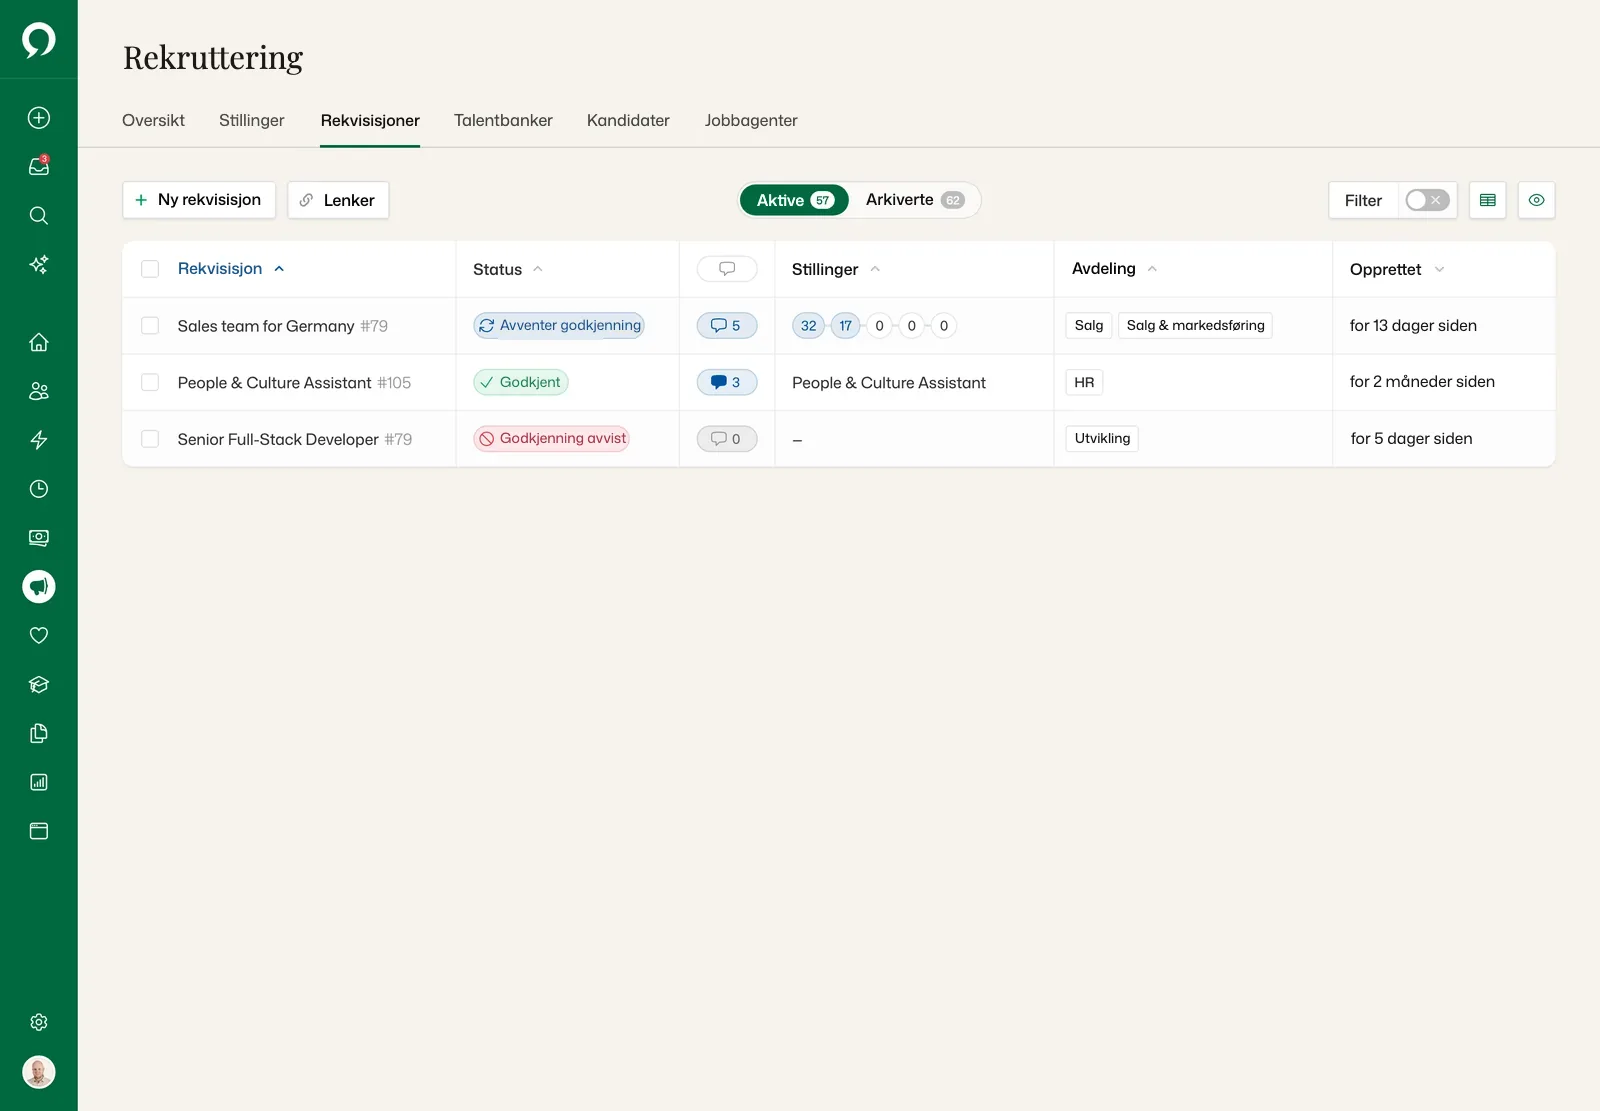
Task: Open the reports chart icon in sidebar
Action: (39, 782)
